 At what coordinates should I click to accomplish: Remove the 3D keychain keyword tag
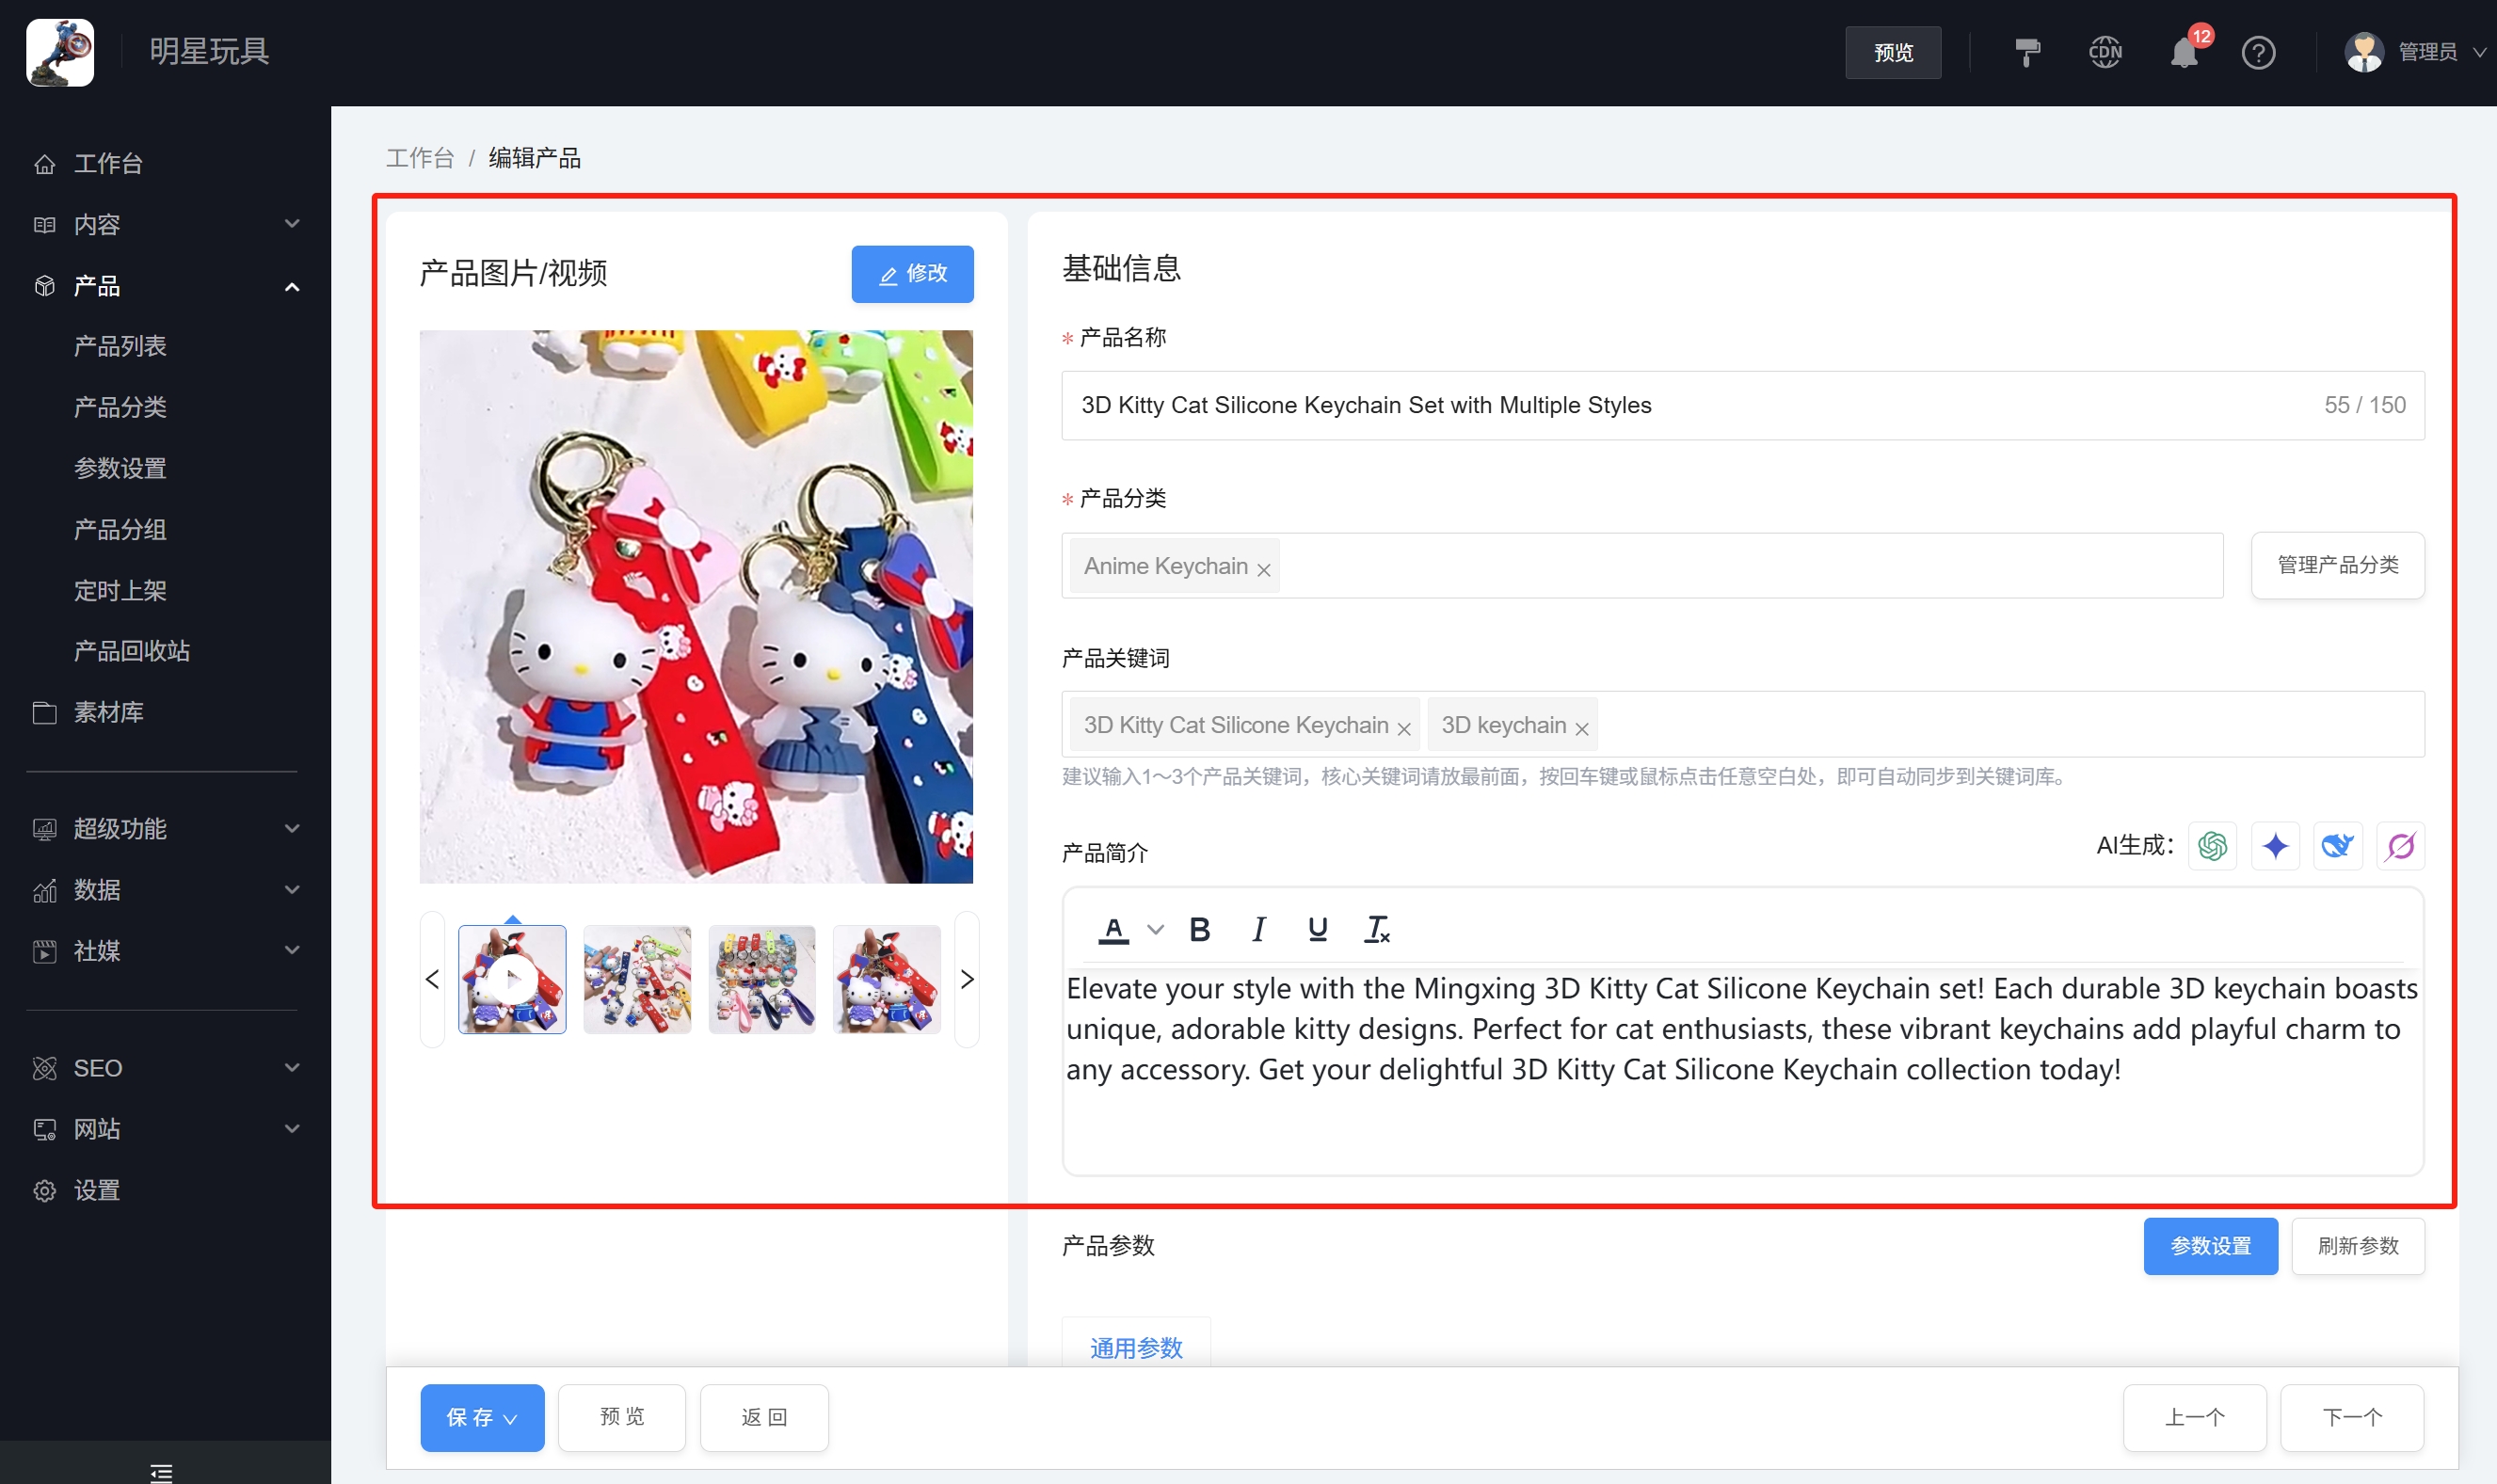coord(1582,729)
